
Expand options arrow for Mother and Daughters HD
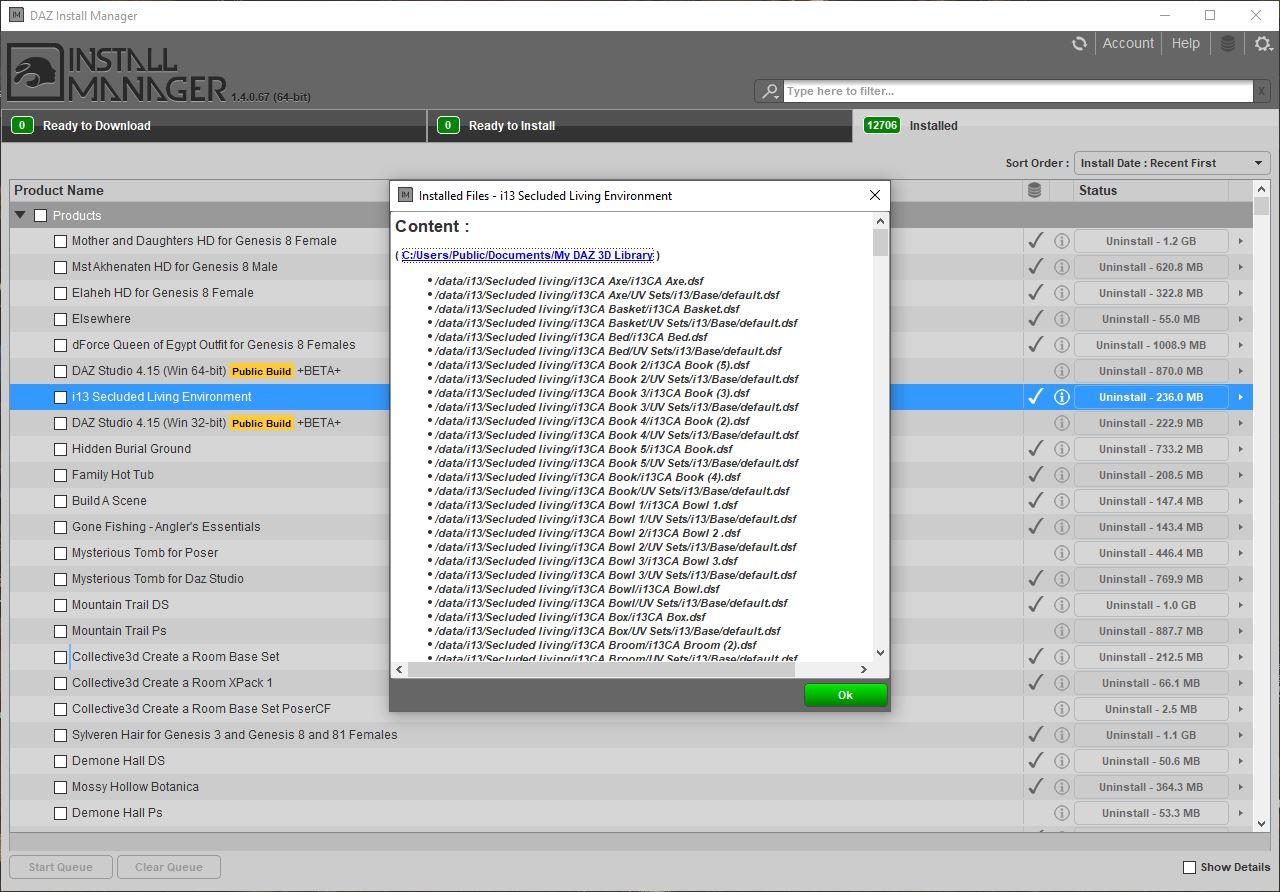(1240, 241)
